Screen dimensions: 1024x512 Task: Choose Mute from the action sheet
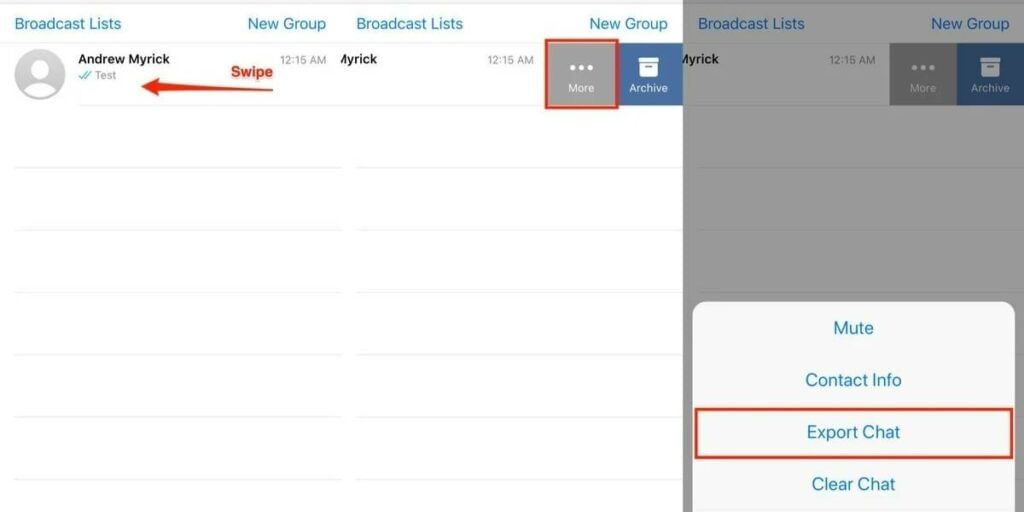(x=854, y=328)
